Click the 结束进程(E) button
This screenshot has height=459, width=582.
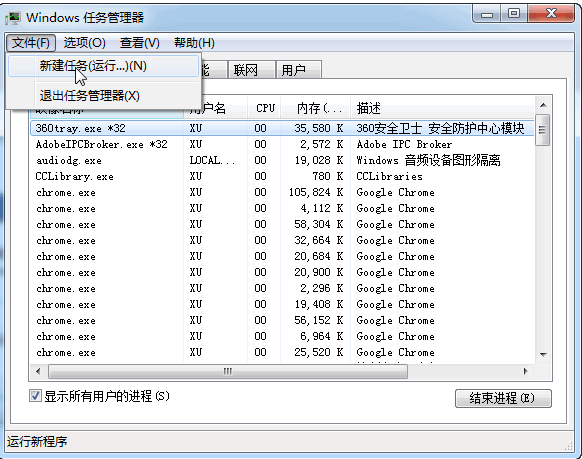pyautogui.click(x=503, y=399)
